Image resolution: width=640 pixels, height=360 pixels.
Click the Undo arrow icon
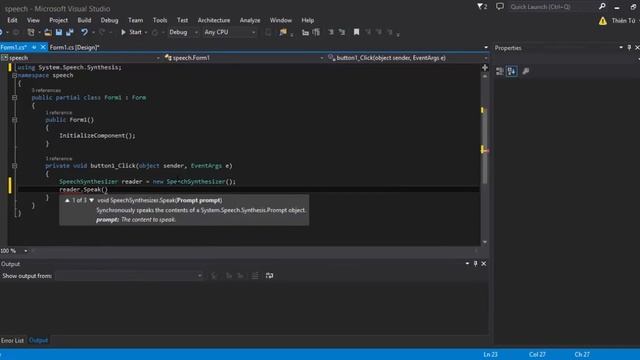[84, 32]
